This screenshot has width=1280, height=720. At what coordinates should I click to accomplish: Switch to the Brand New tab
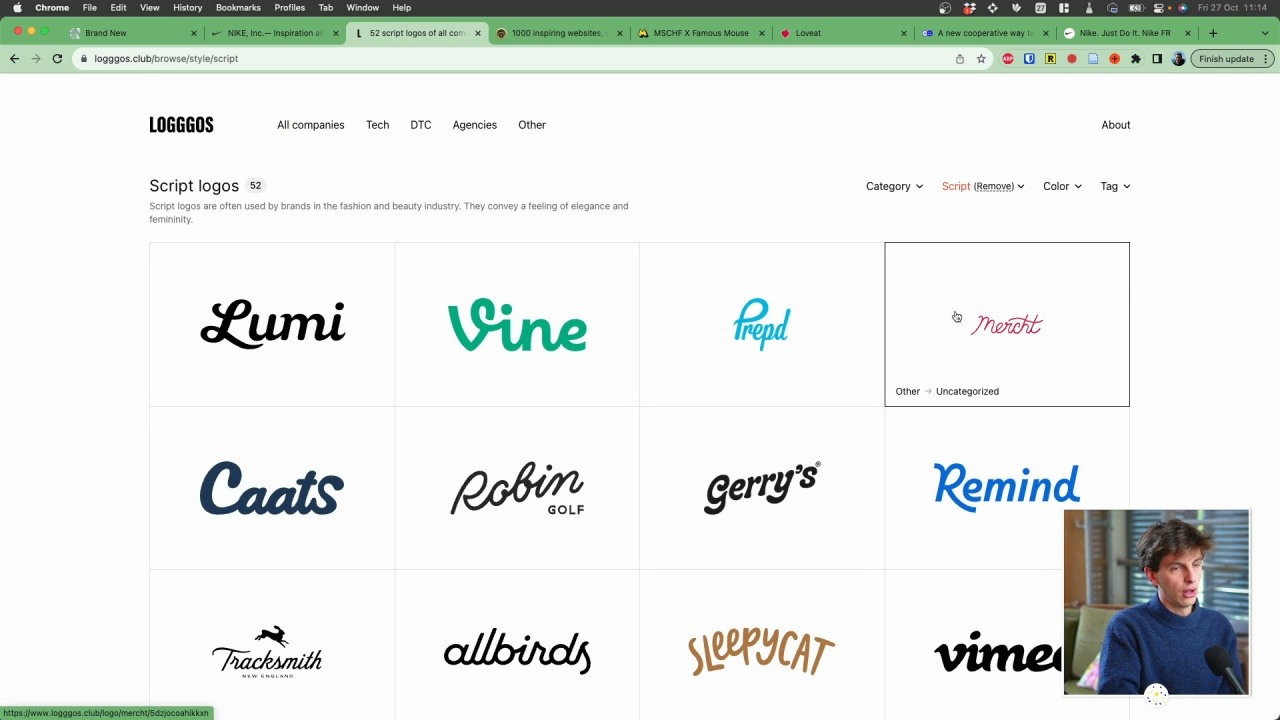click(x=134, y=33)
